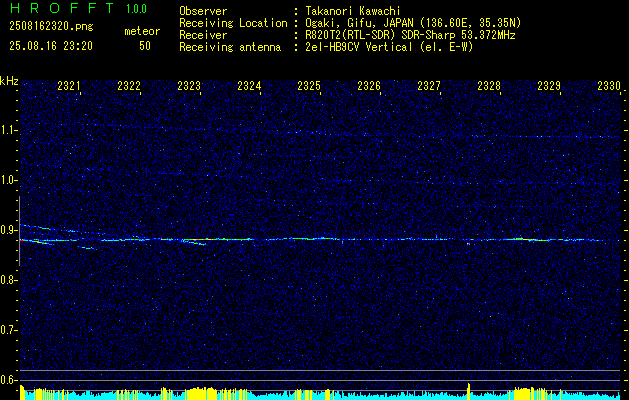
Task: Select the 1.0.0 version number
Action: 136,9
